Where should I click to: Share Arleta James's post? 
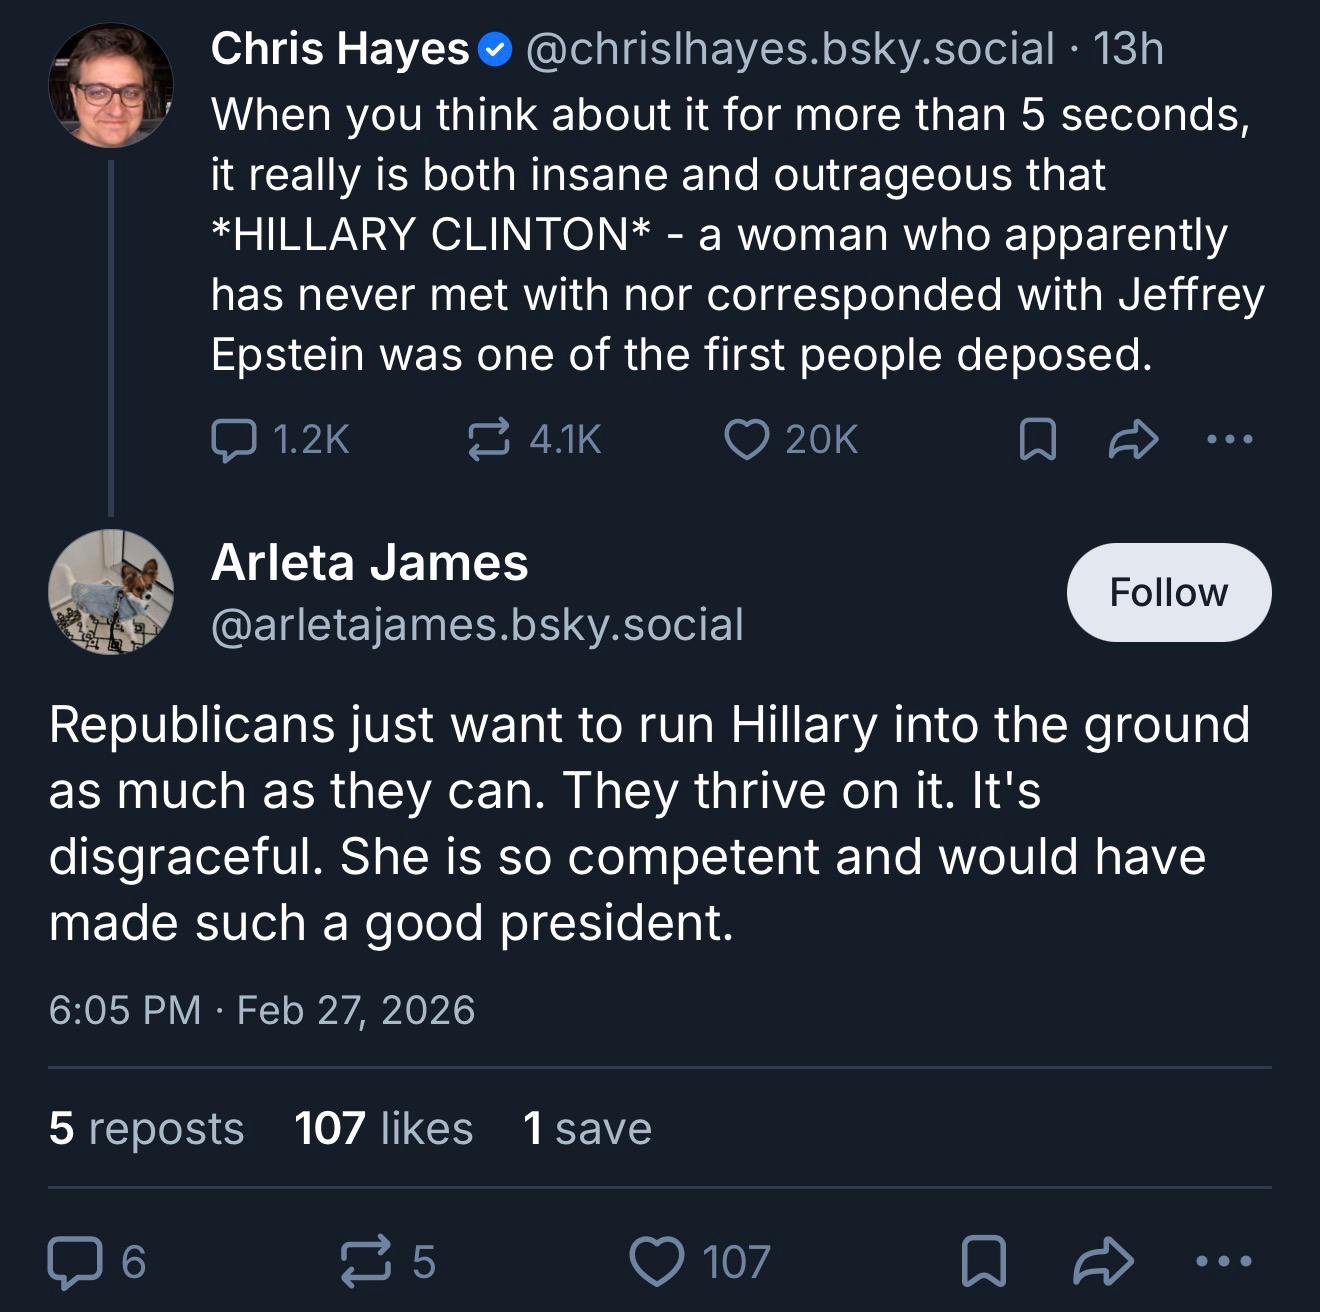tap(1103, 1261)
